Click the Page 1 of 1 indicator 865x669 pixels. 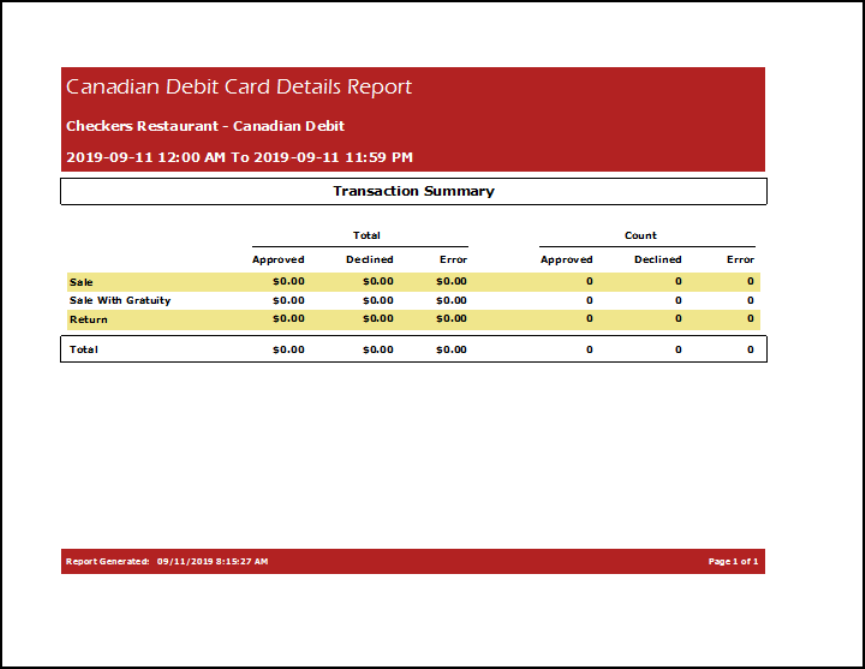click(x=733, y=561)
